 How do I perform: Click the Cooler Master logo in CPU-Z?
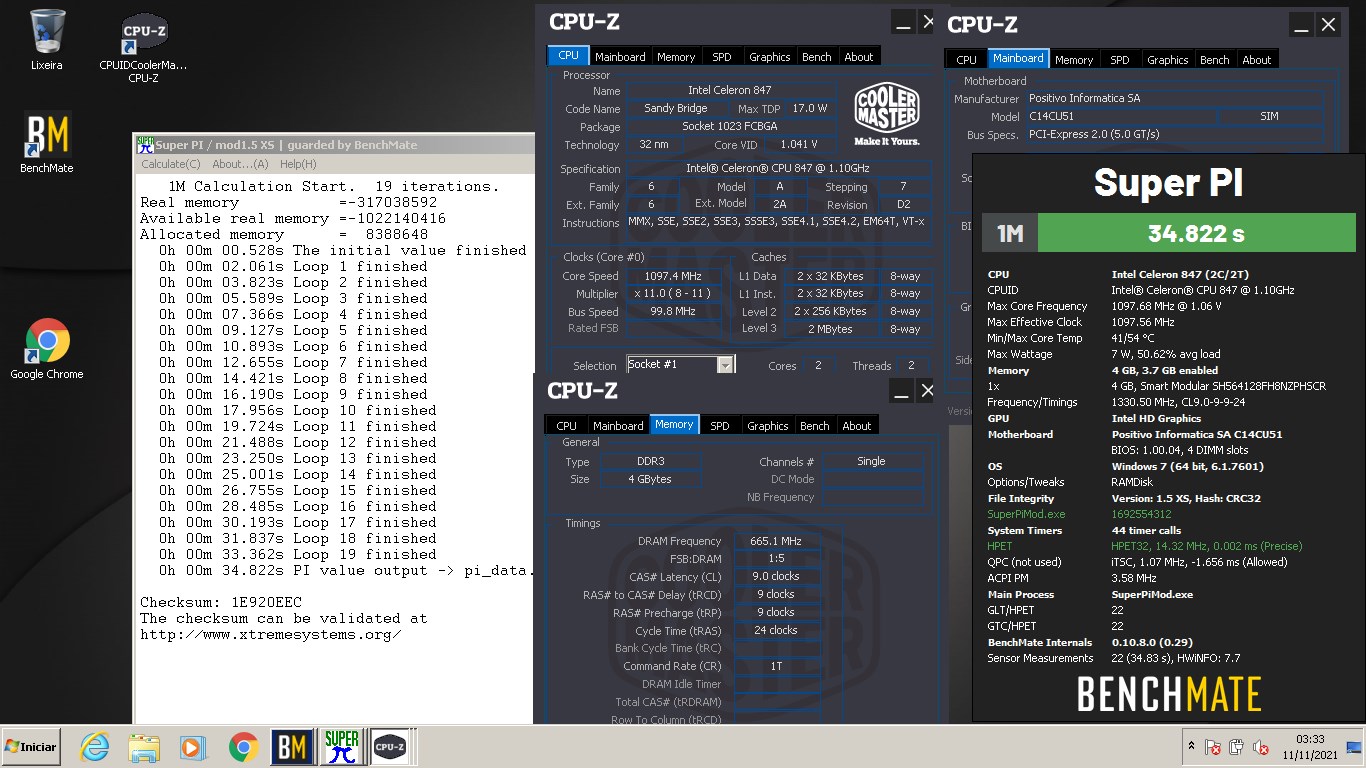[886, 116]
